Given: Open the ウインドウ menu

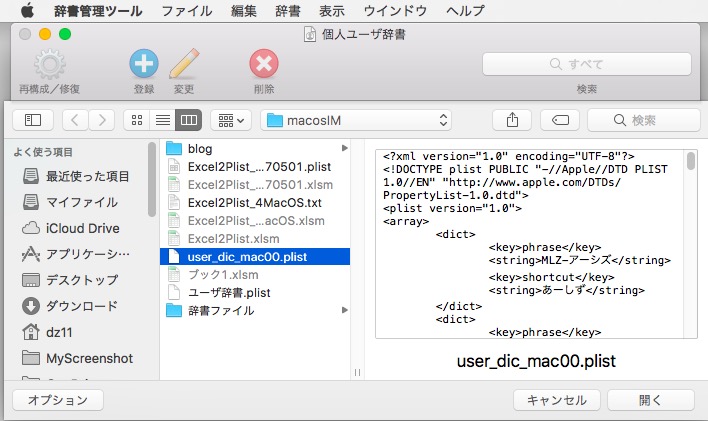Looking at the screenshot, I should click(x=395, y=10).
